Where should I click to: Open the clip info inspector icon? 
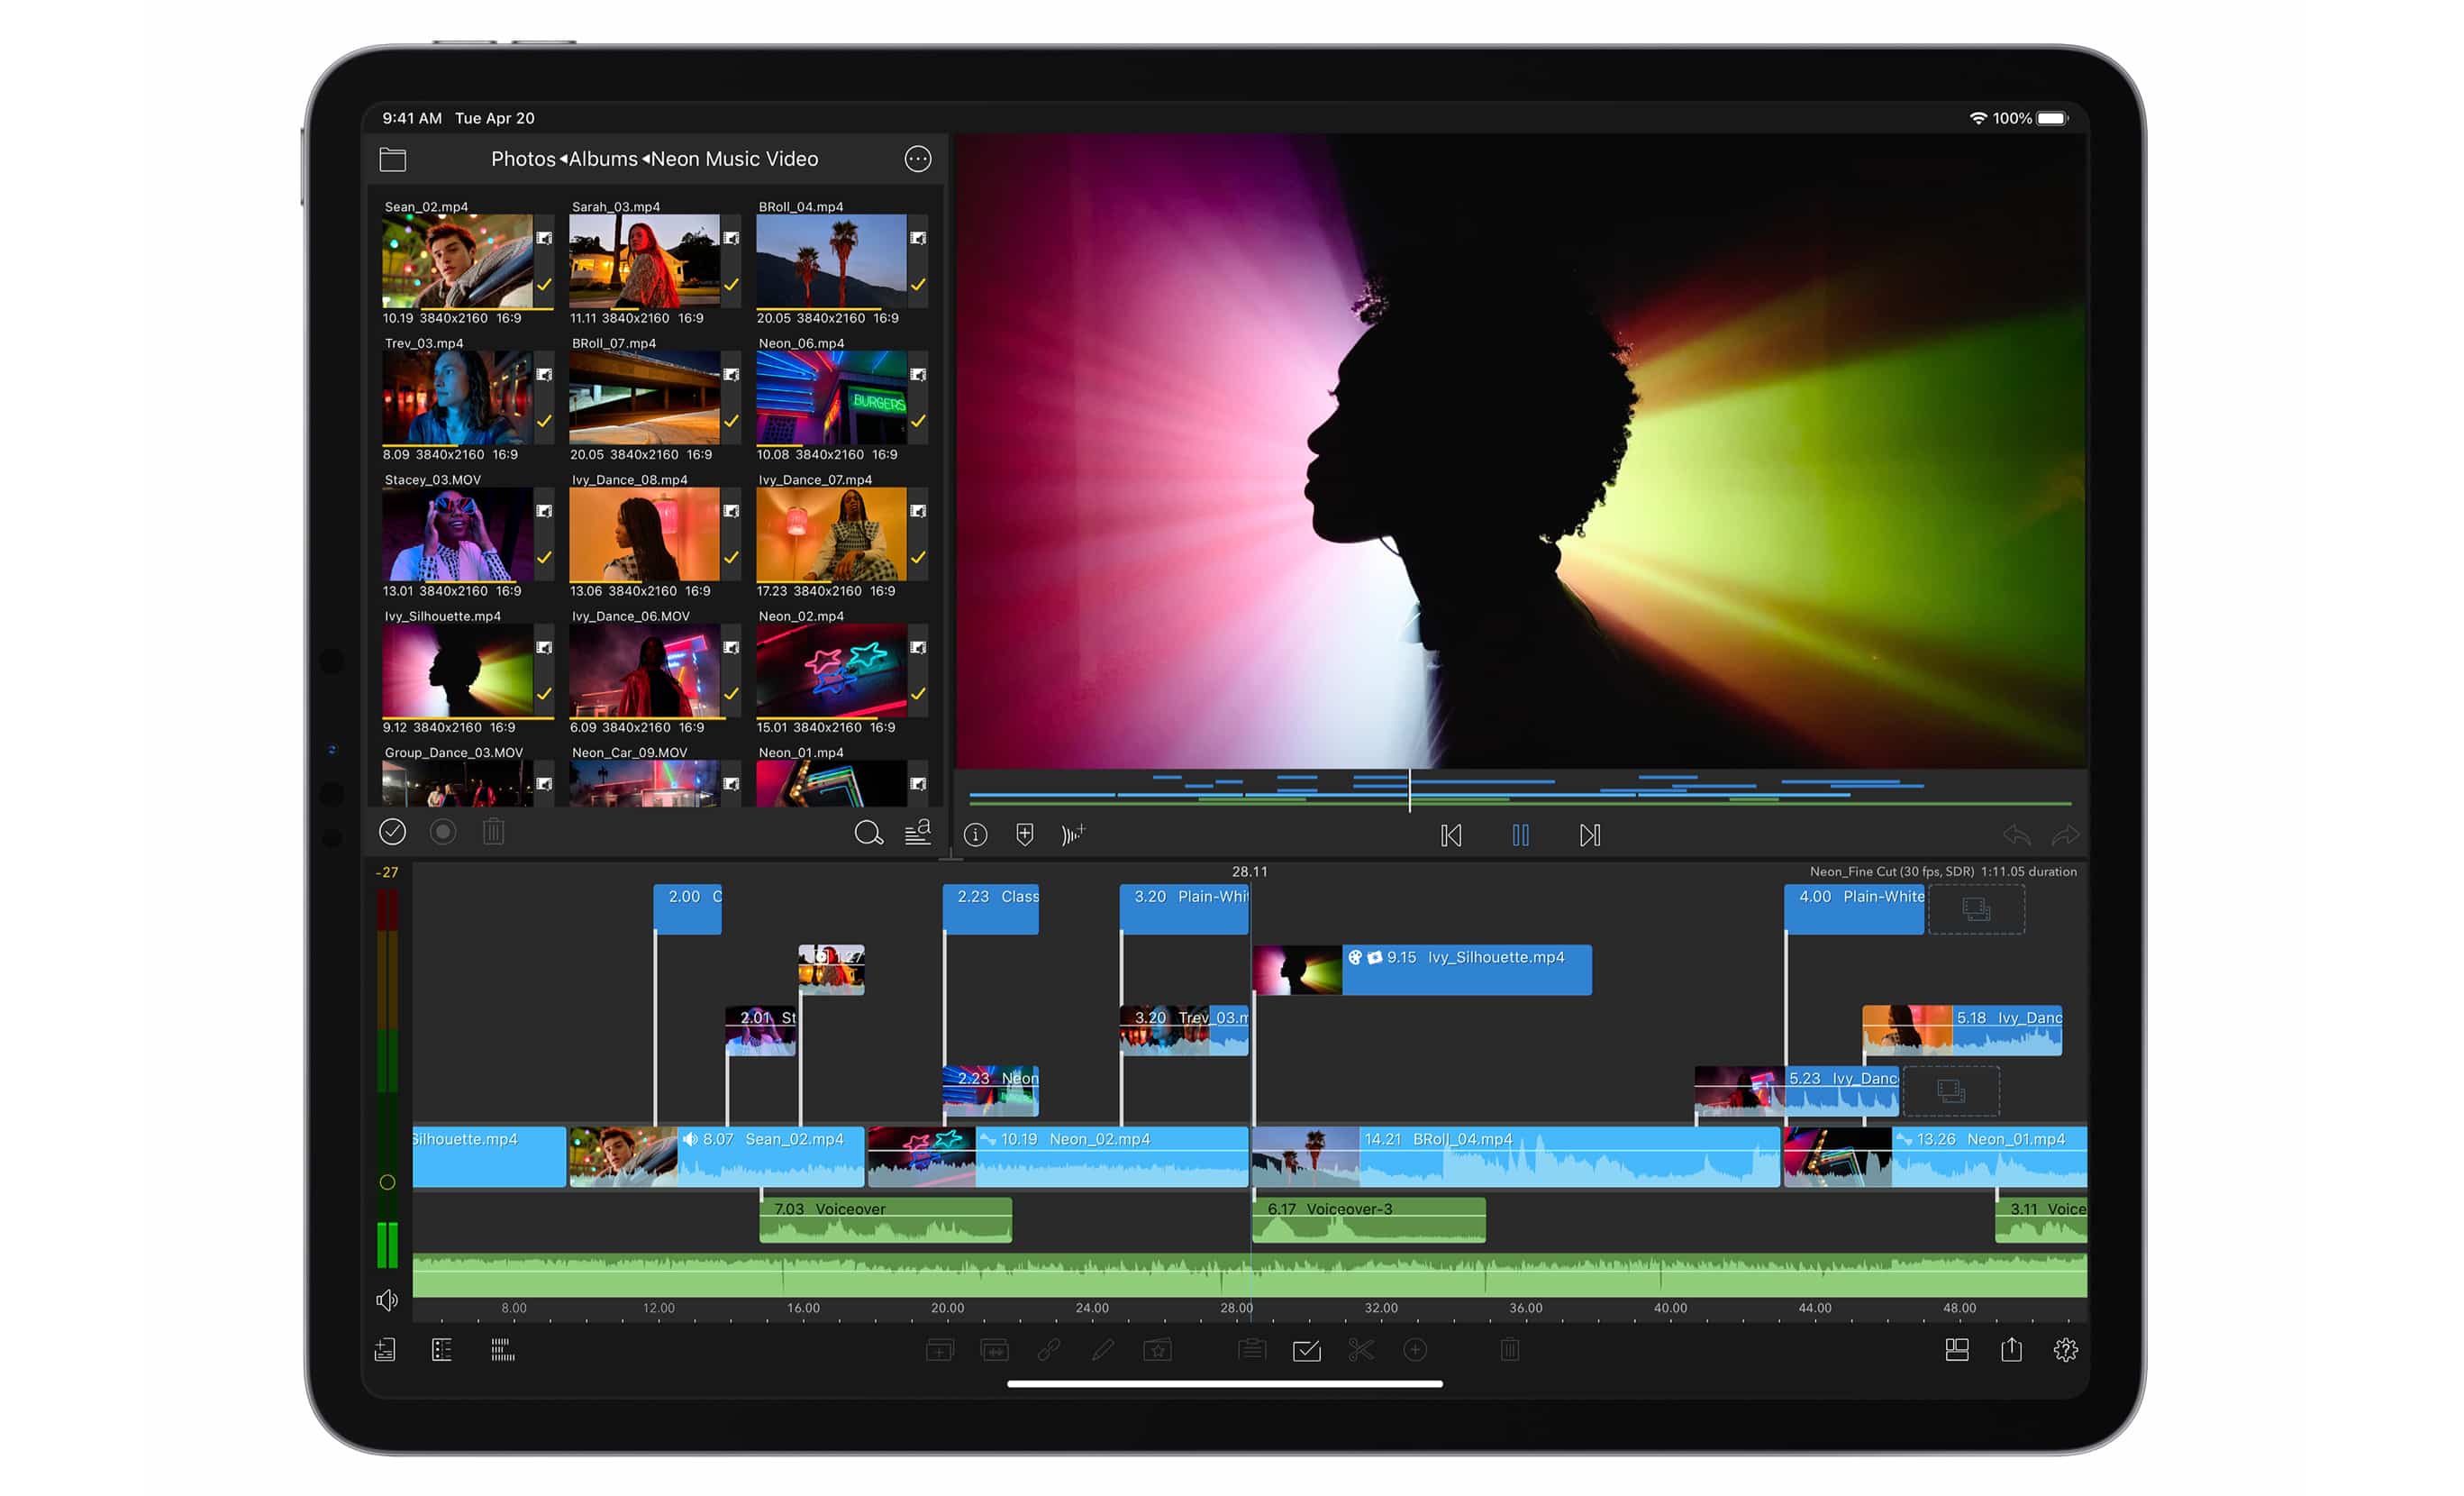pos(975,835)
